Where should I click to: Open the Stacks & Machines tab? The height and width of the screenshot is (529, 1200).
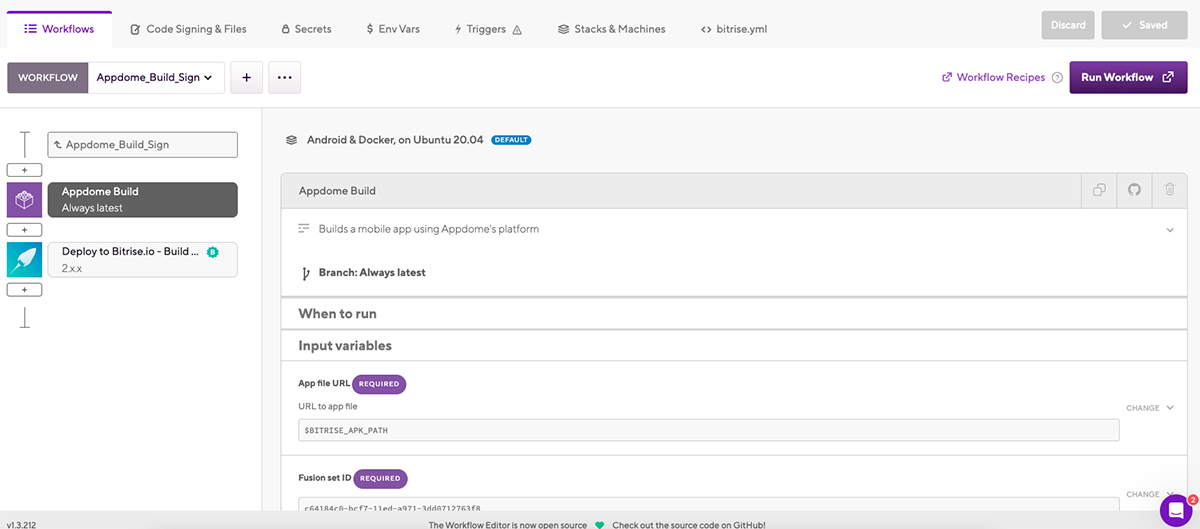[611, 29]
